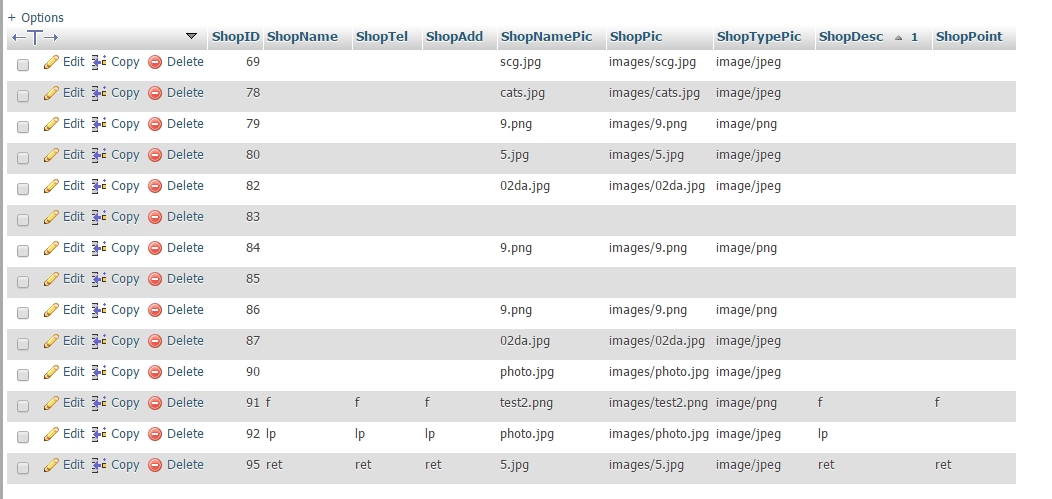
Task: Click the Copy icon for ShopID 84
Action: tap(99, 248)
